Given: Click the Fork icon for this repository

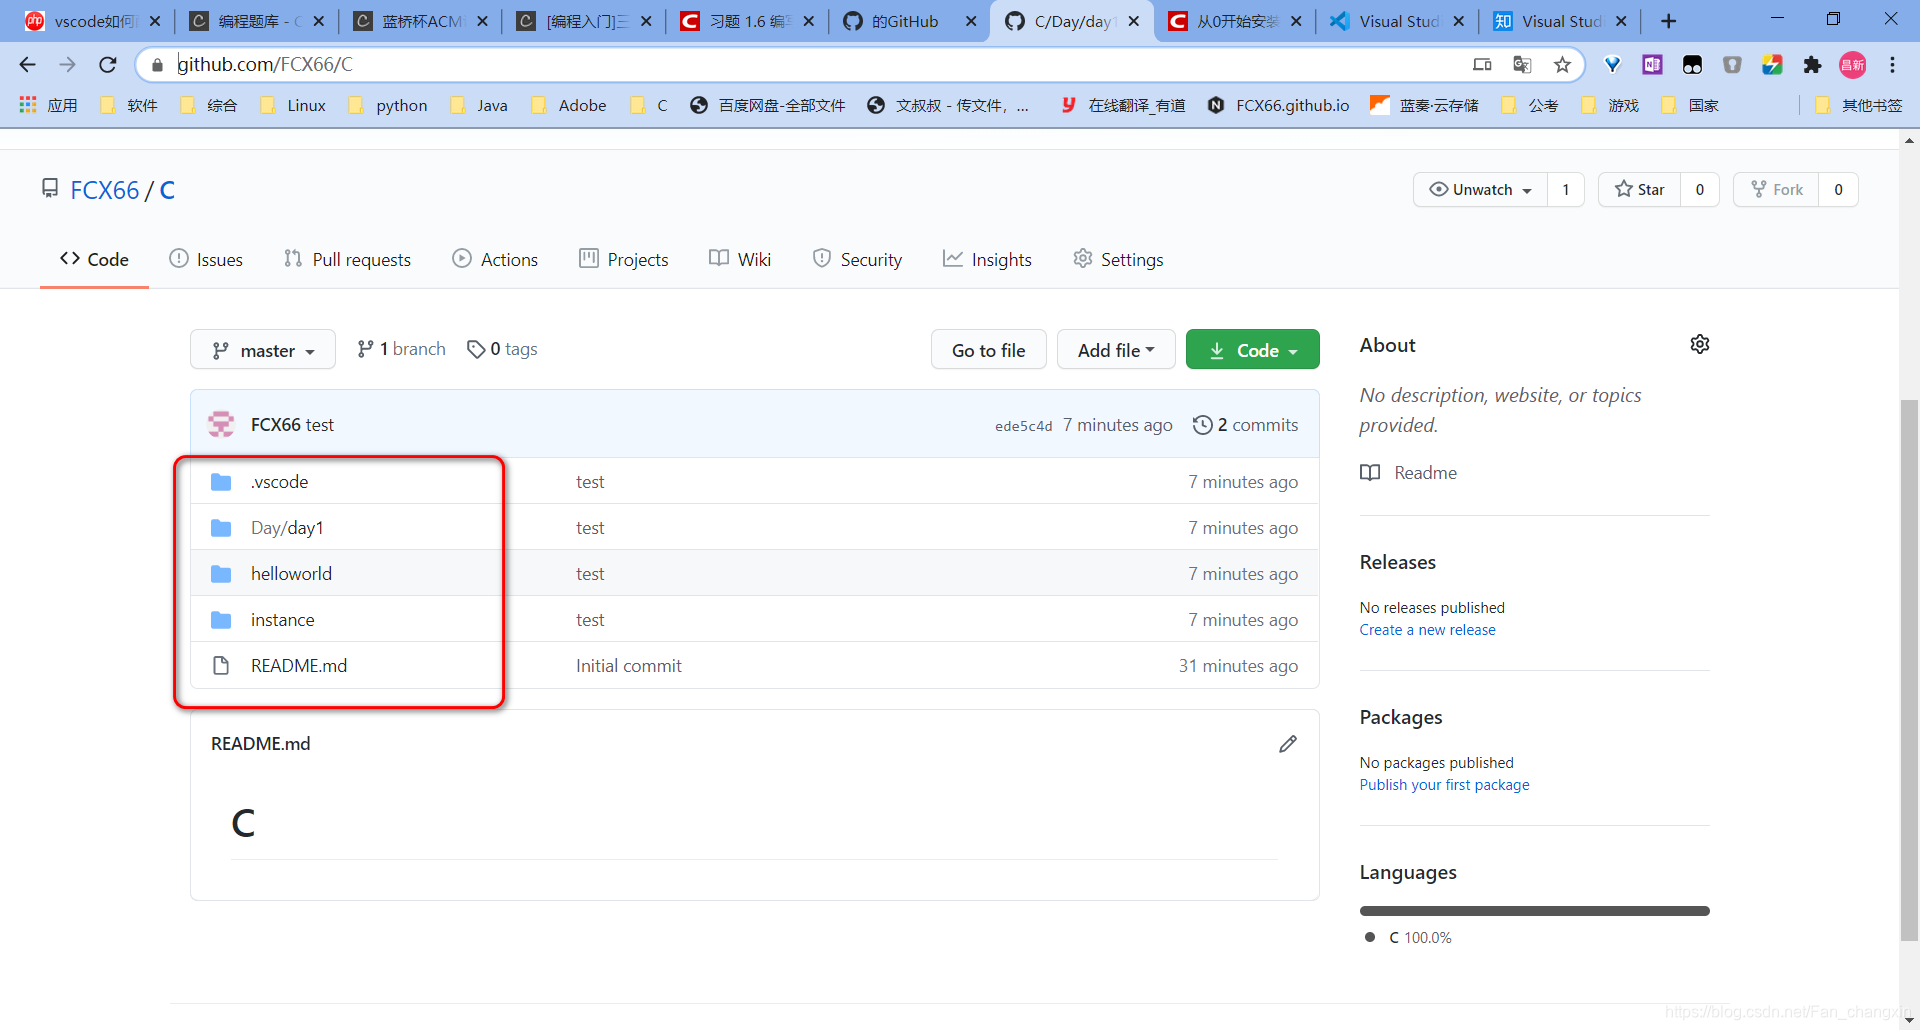Looking at the screenshot, I should click(1760, 189).
